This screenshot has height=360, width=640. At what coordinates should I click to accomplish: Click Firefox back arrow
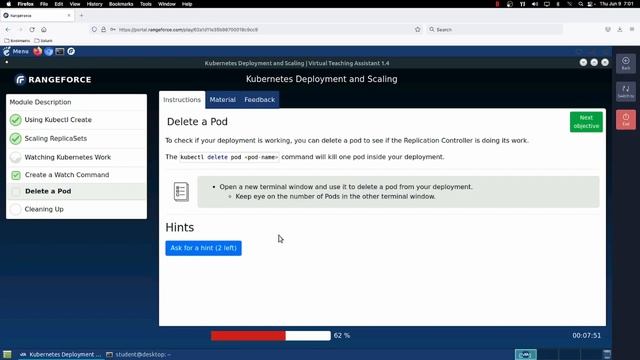[8, 29]
